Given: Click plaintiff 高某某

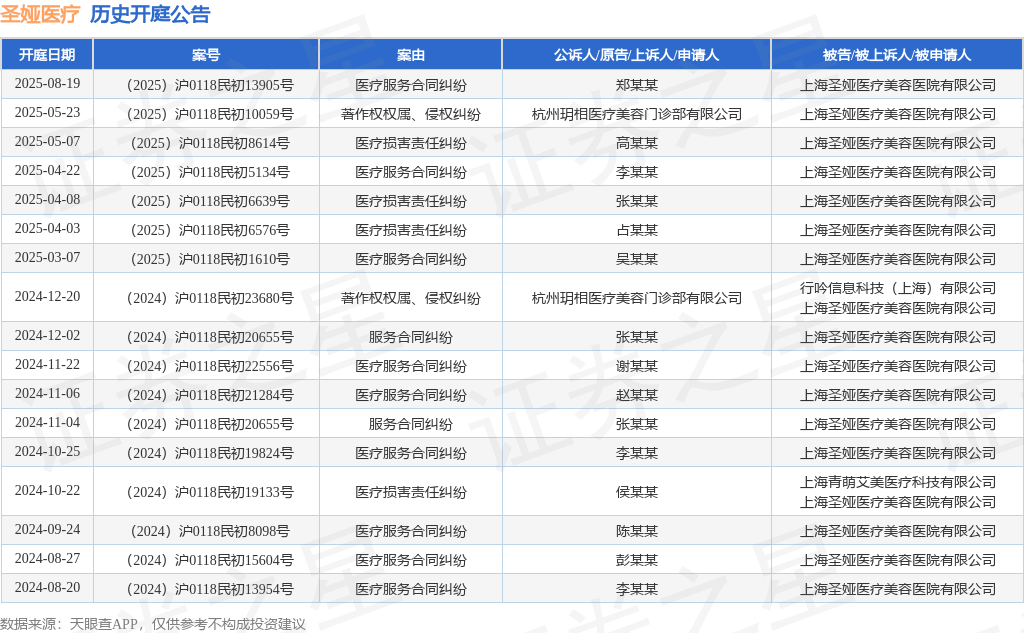Looking at the screenshot, I should [x=637, y=143].
